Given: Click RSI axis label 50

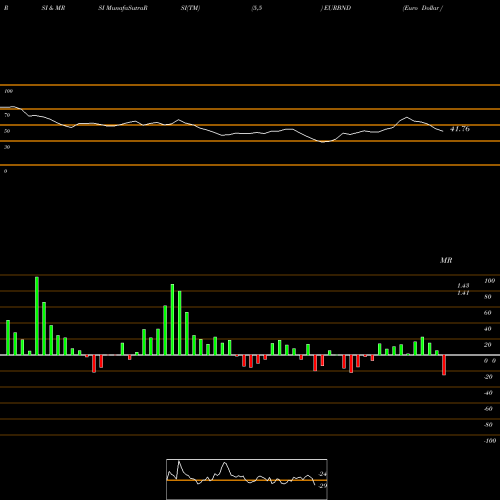Looking at the screenshot, I should point(7,131).
